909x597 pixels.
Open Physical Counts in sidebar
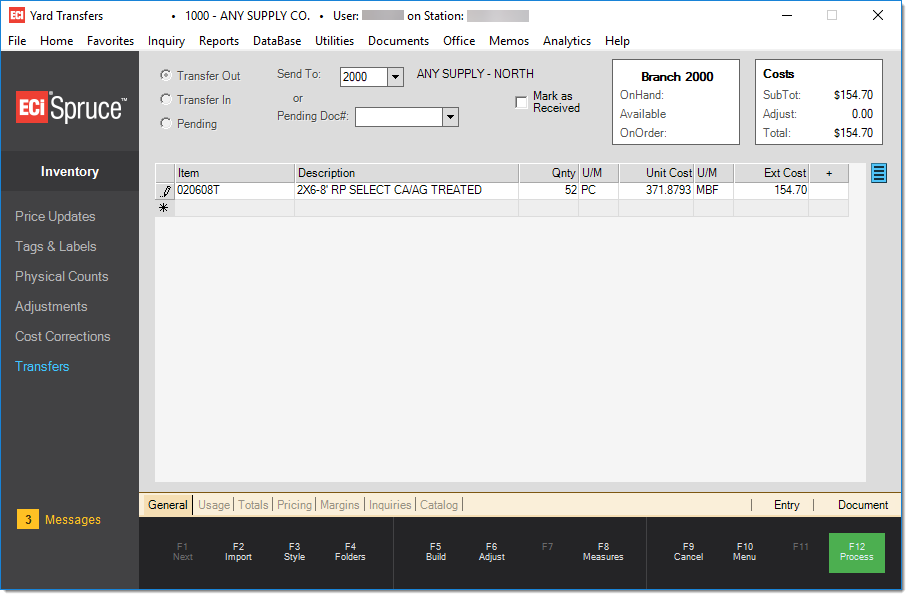[62, 278]
